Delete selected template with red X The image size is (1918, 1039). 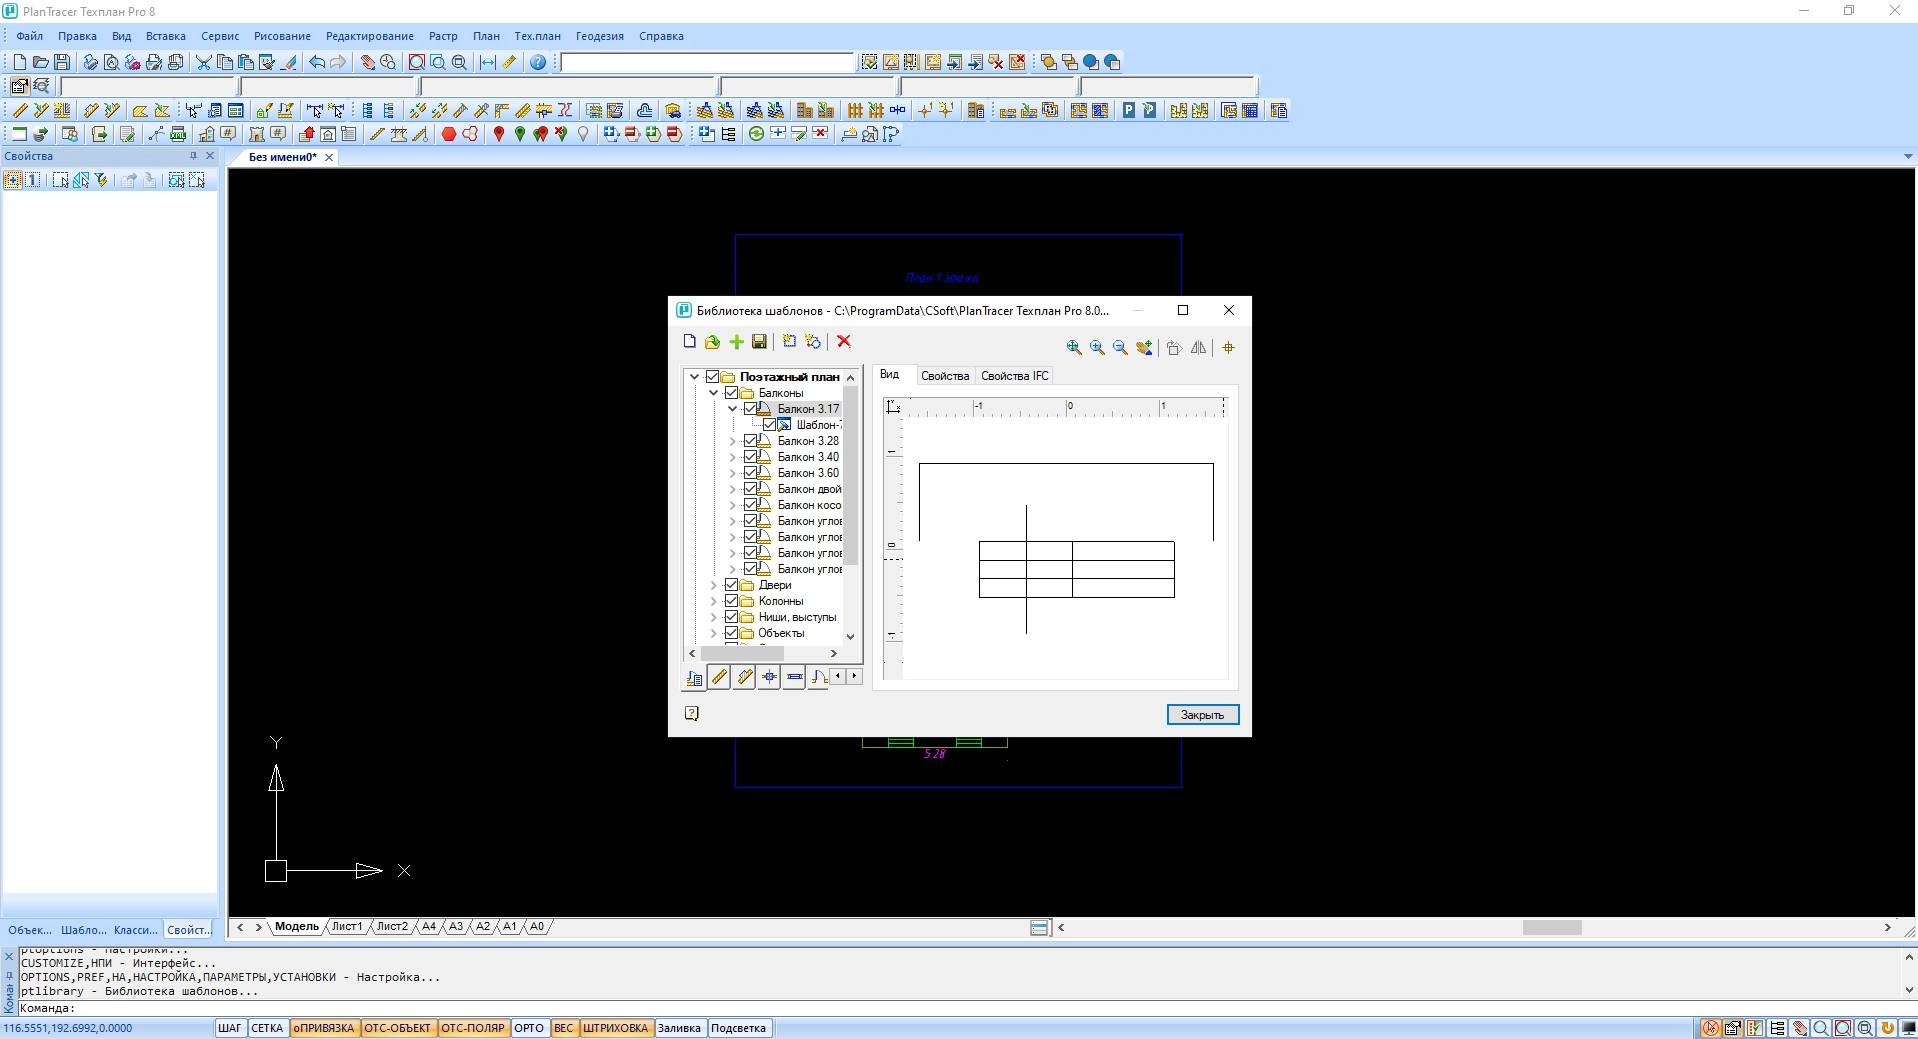pos(844,342)
